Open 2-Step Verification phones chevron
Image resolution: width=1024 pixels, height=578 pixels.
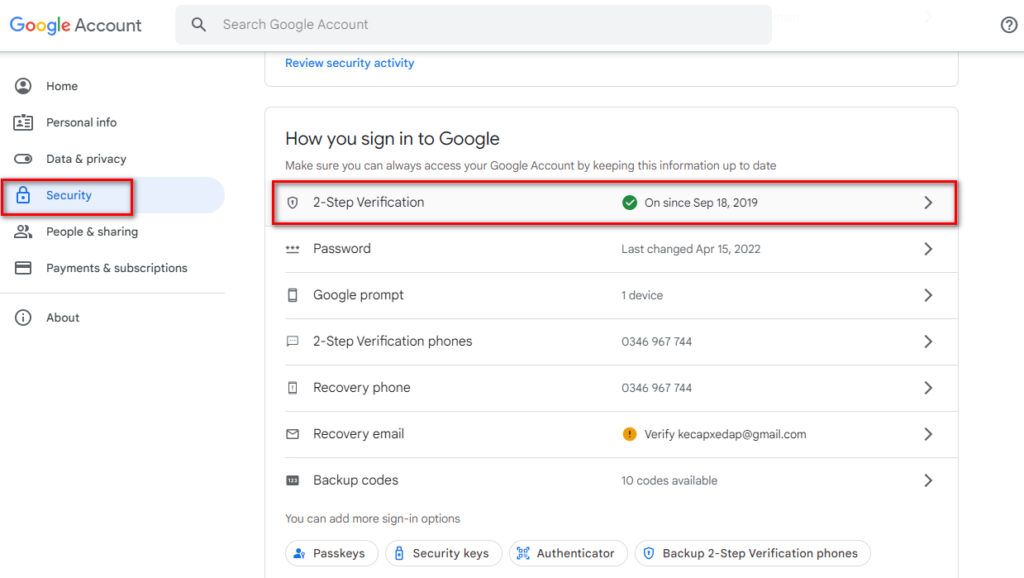point(928,342)
